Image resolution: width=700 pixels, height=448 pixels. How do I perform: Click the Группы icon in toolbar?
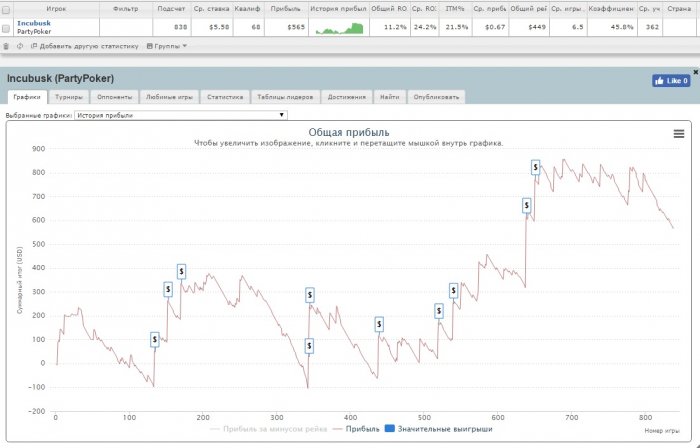150,46
